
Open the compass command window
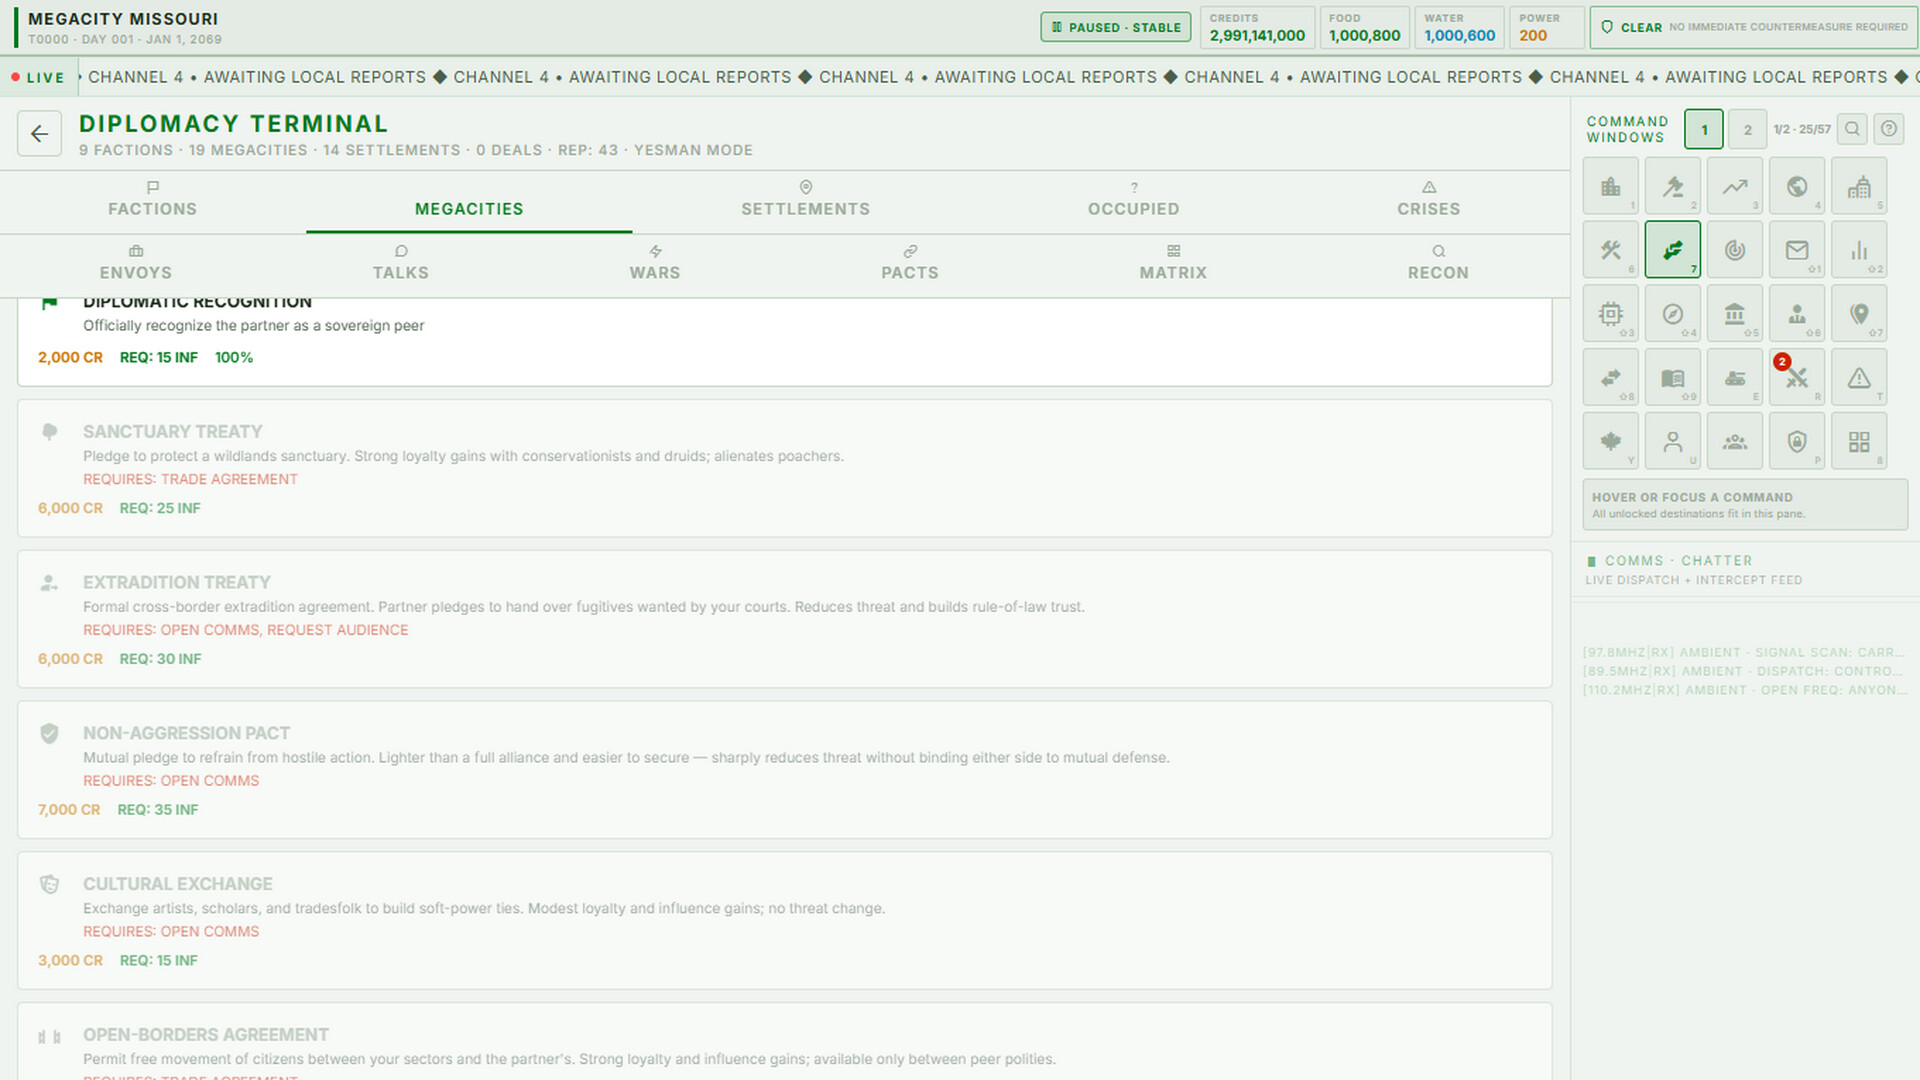[1672, 314]
